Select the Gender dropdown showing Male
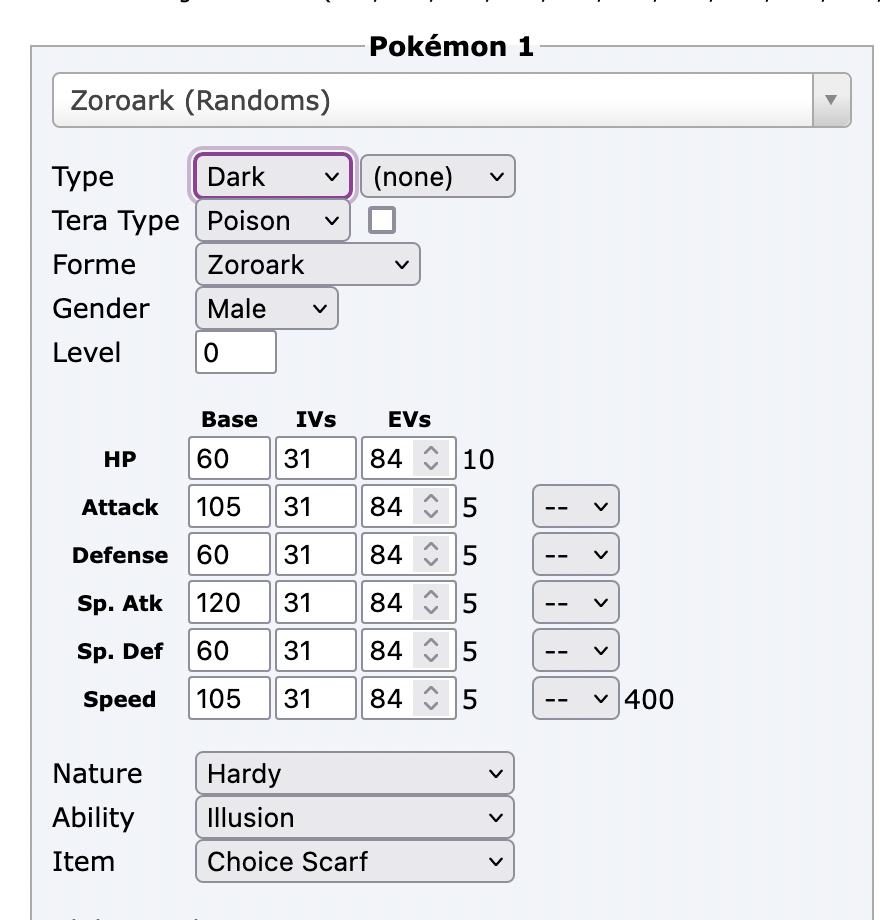This screenshot has height=920, width=880. pyautogui.click(x=266, y=309)
